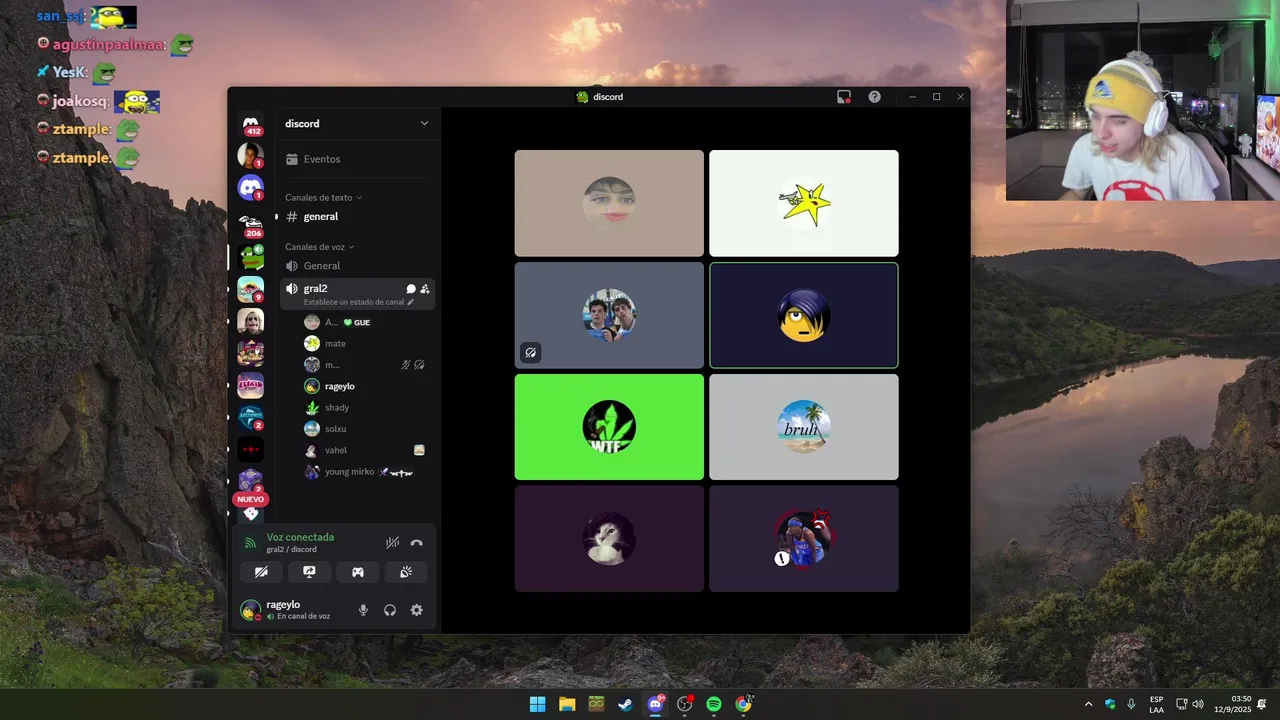
Task: Select participant tile with bruh beach avatar
Action: [x=804, y=427]
